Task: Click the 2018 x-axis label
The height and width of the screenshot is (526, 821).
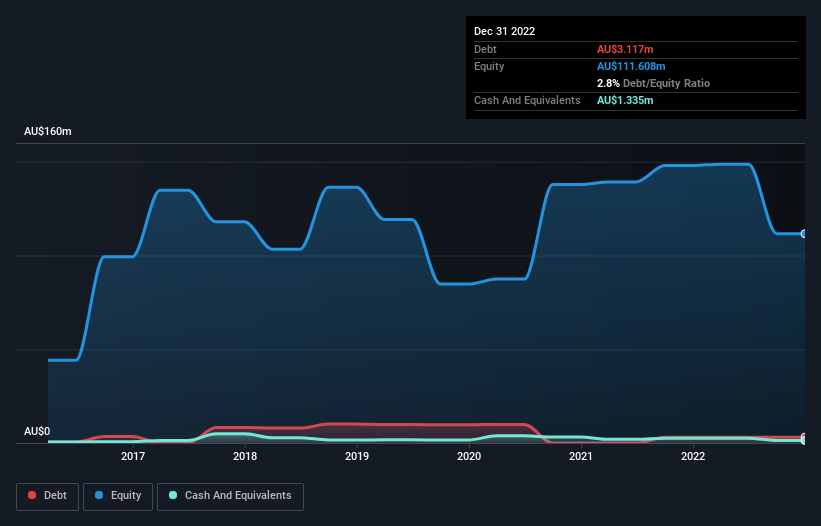Action: (x=245, y=456)
